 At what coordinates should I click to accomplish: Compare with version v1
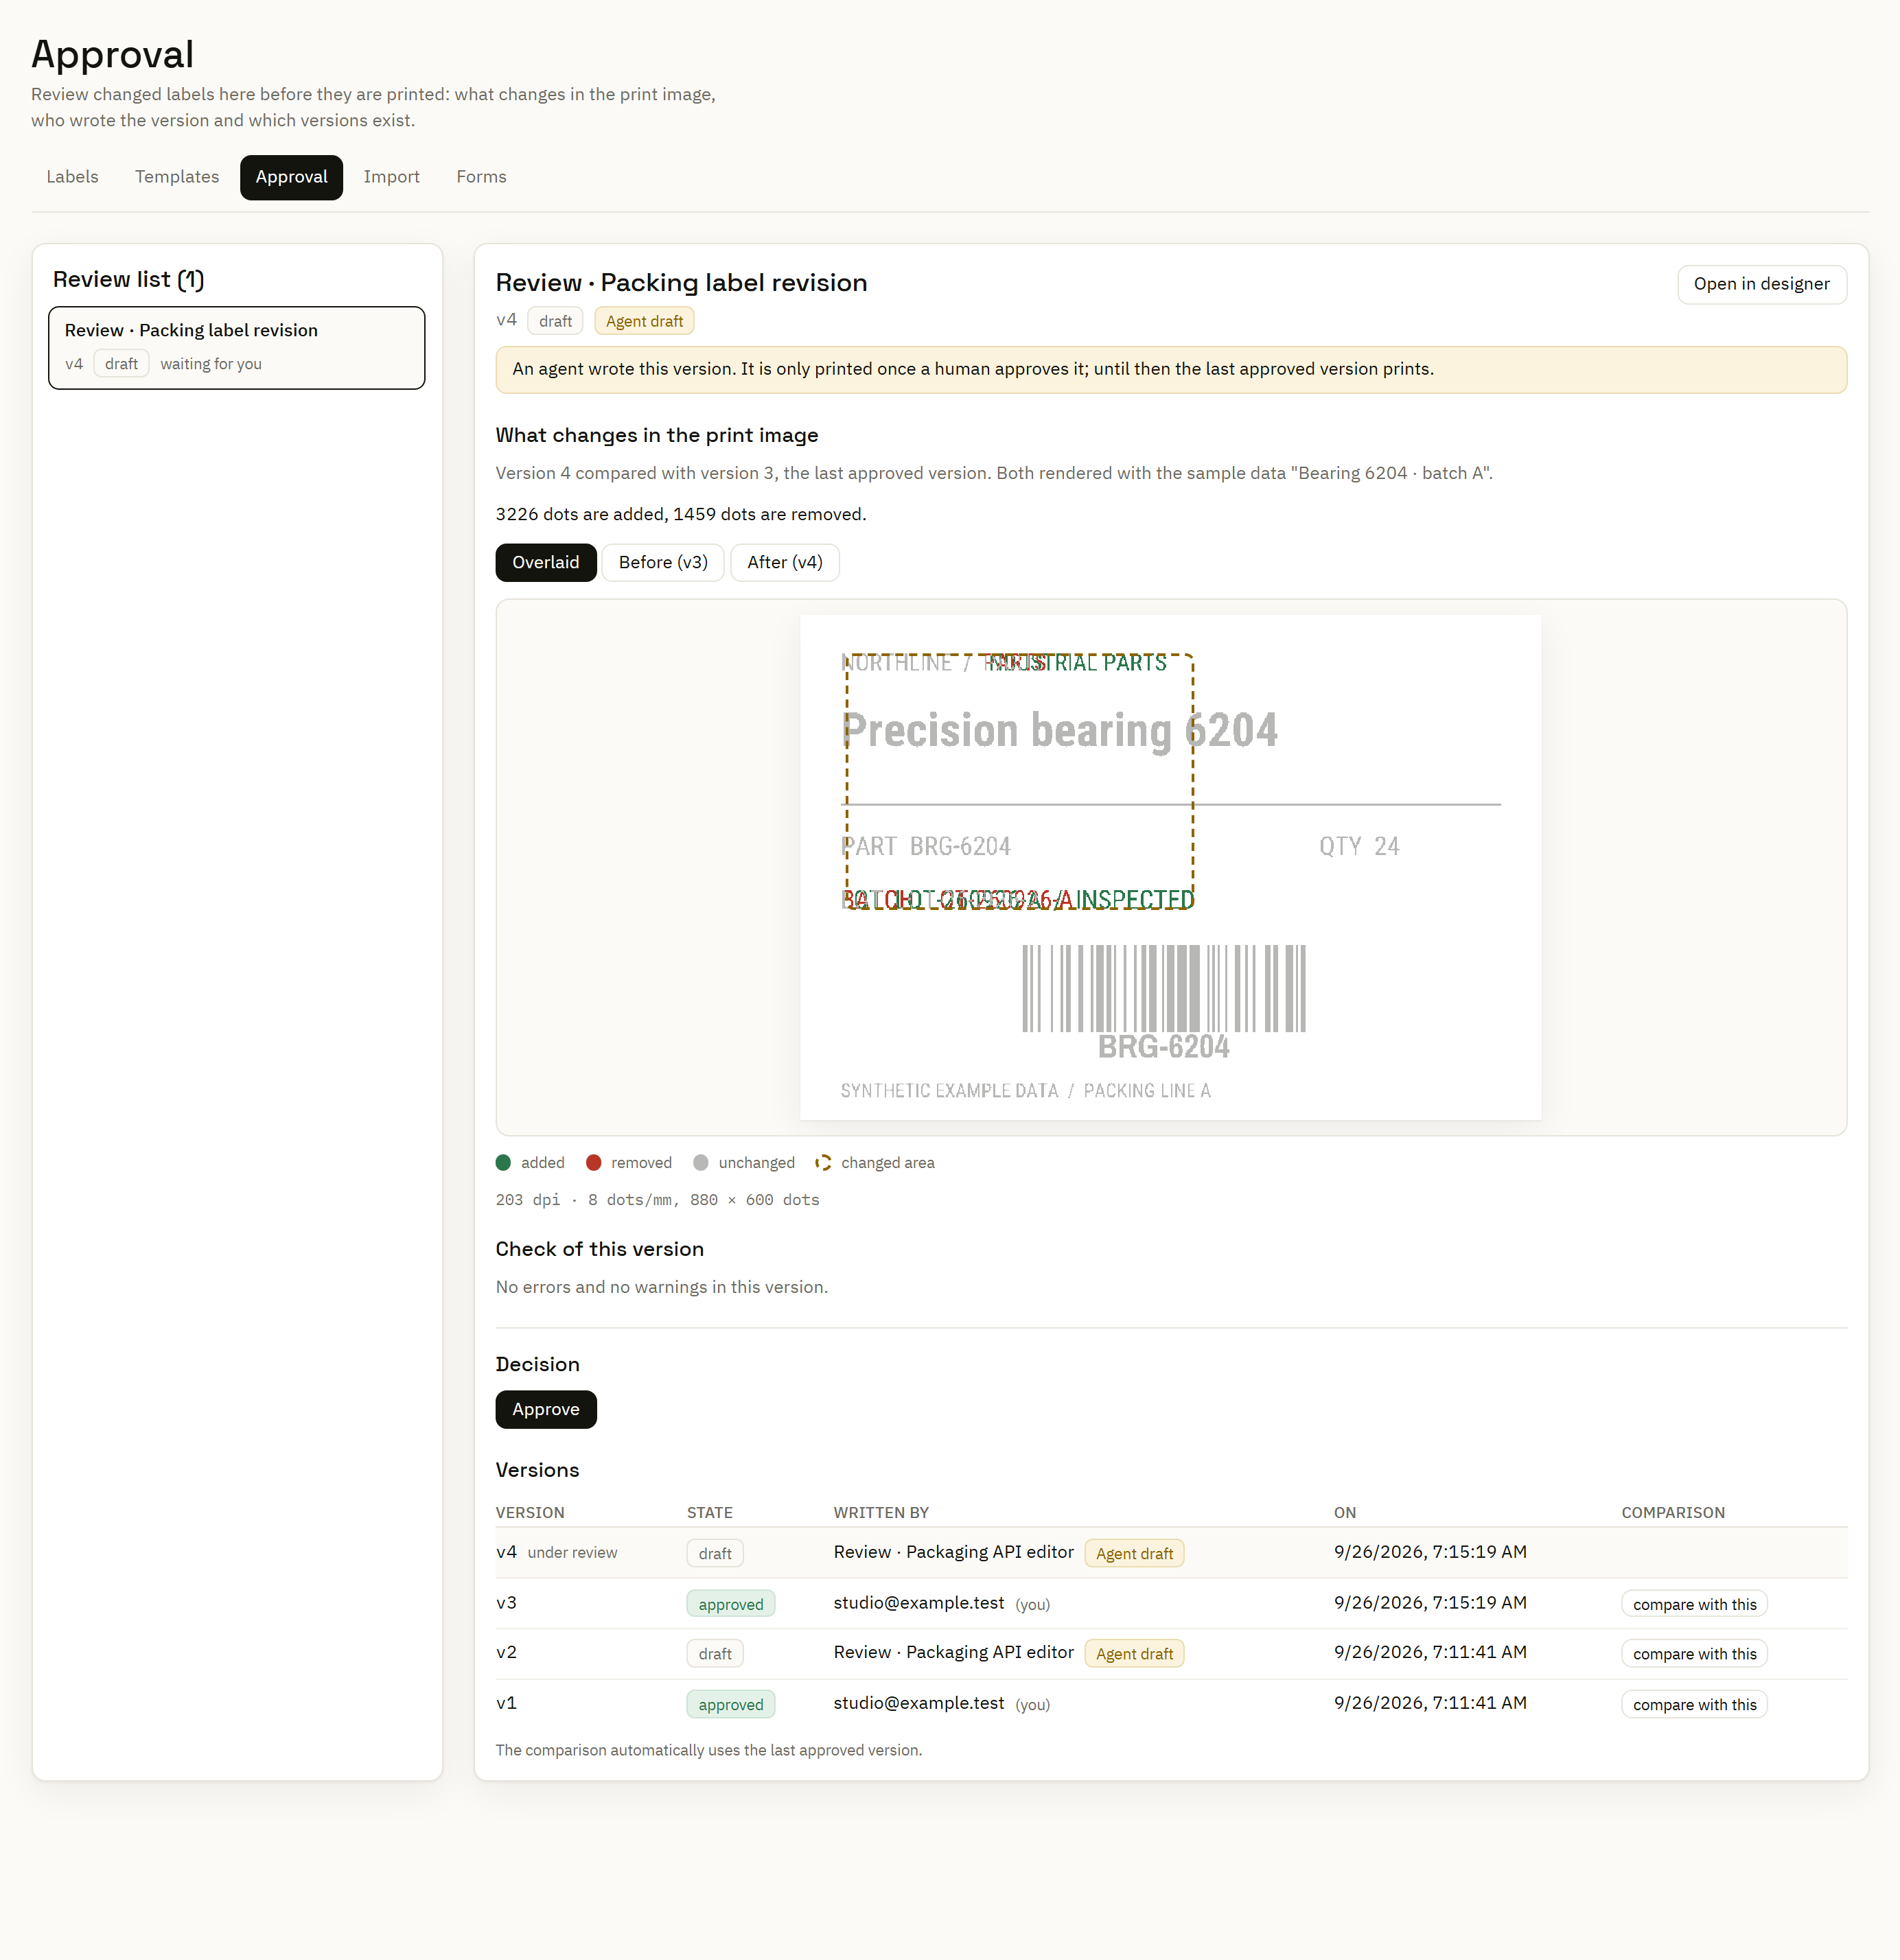(x=1694, y=1704)
